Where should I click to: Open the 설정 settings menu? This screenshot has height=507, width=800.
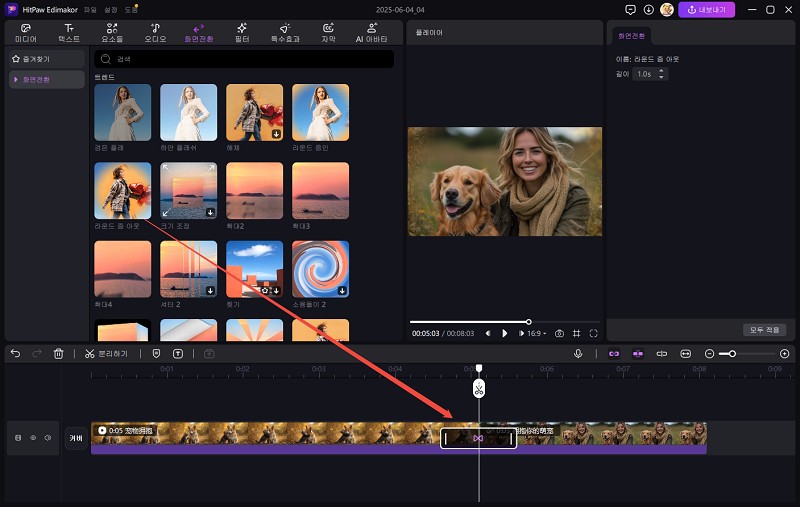pyautogui.click(x=111, y=10)
